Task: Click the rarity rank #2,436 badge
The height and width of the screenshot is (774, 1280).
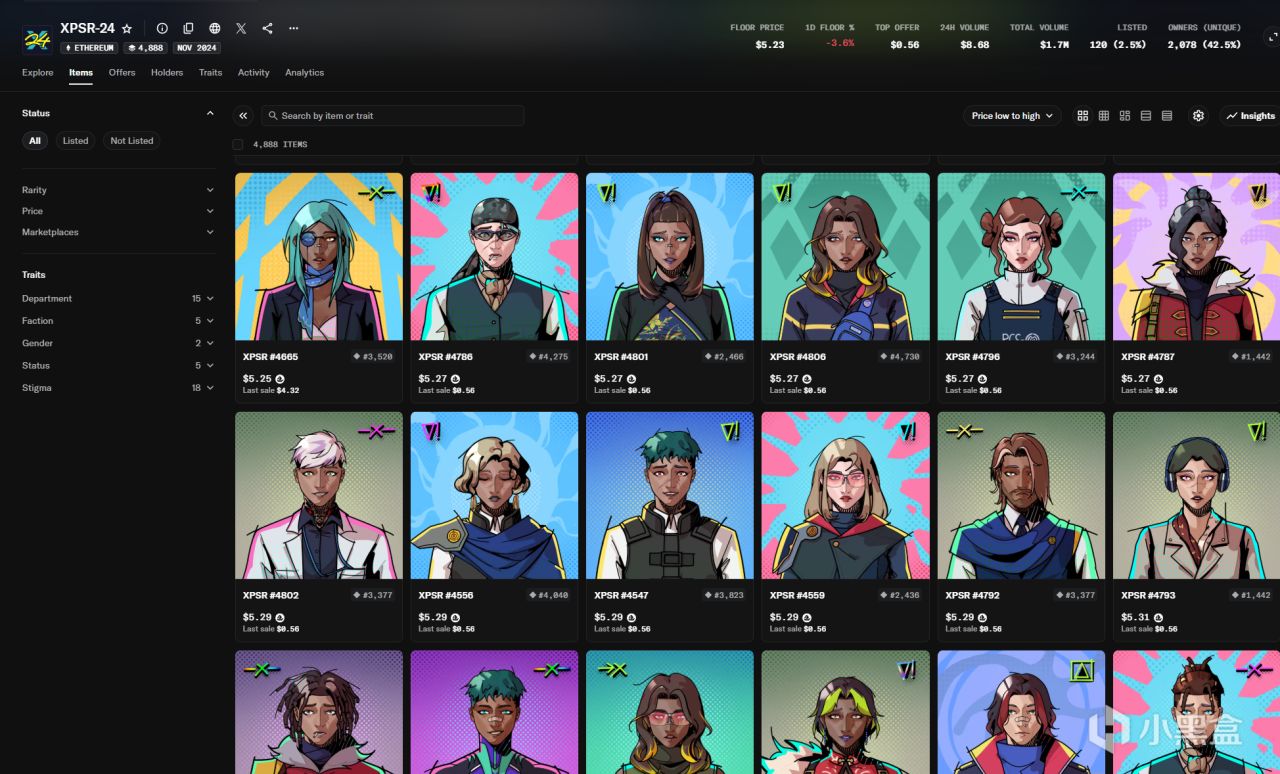Action: 900,596
